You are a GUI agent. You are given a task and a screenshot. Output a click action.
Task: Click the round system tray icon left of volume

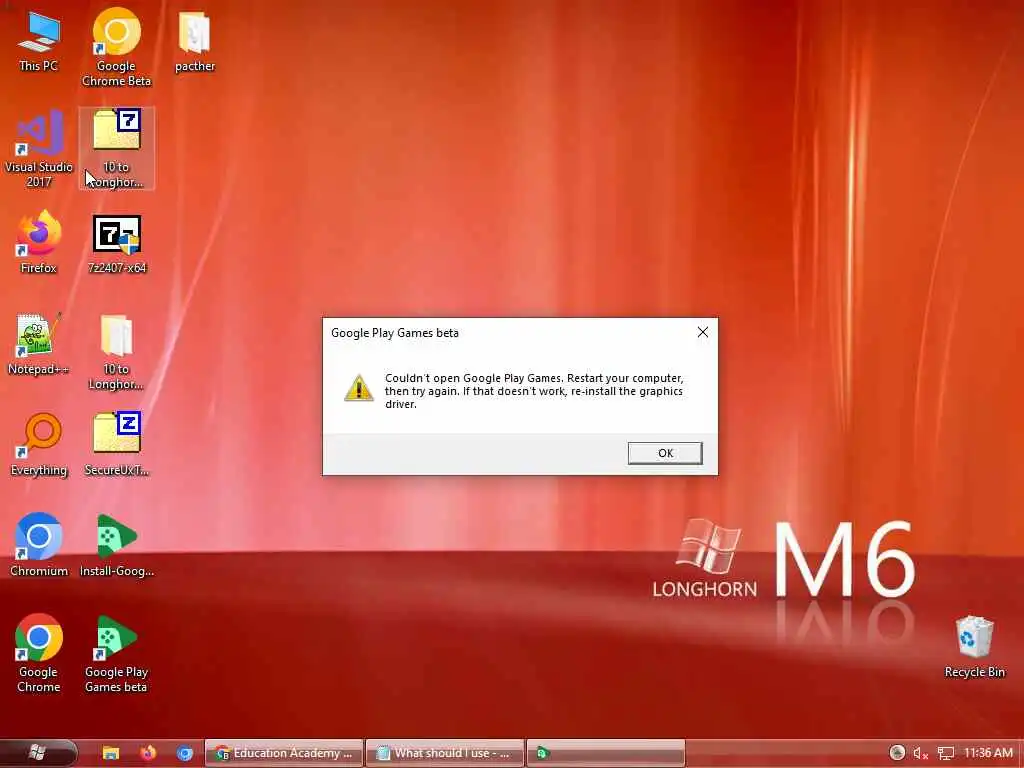897,753
